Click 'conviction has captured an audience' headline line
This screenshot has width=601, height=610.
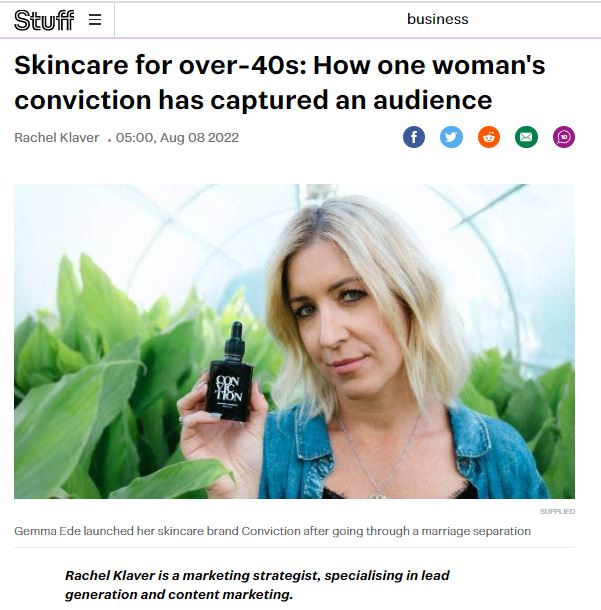[253, 100]
